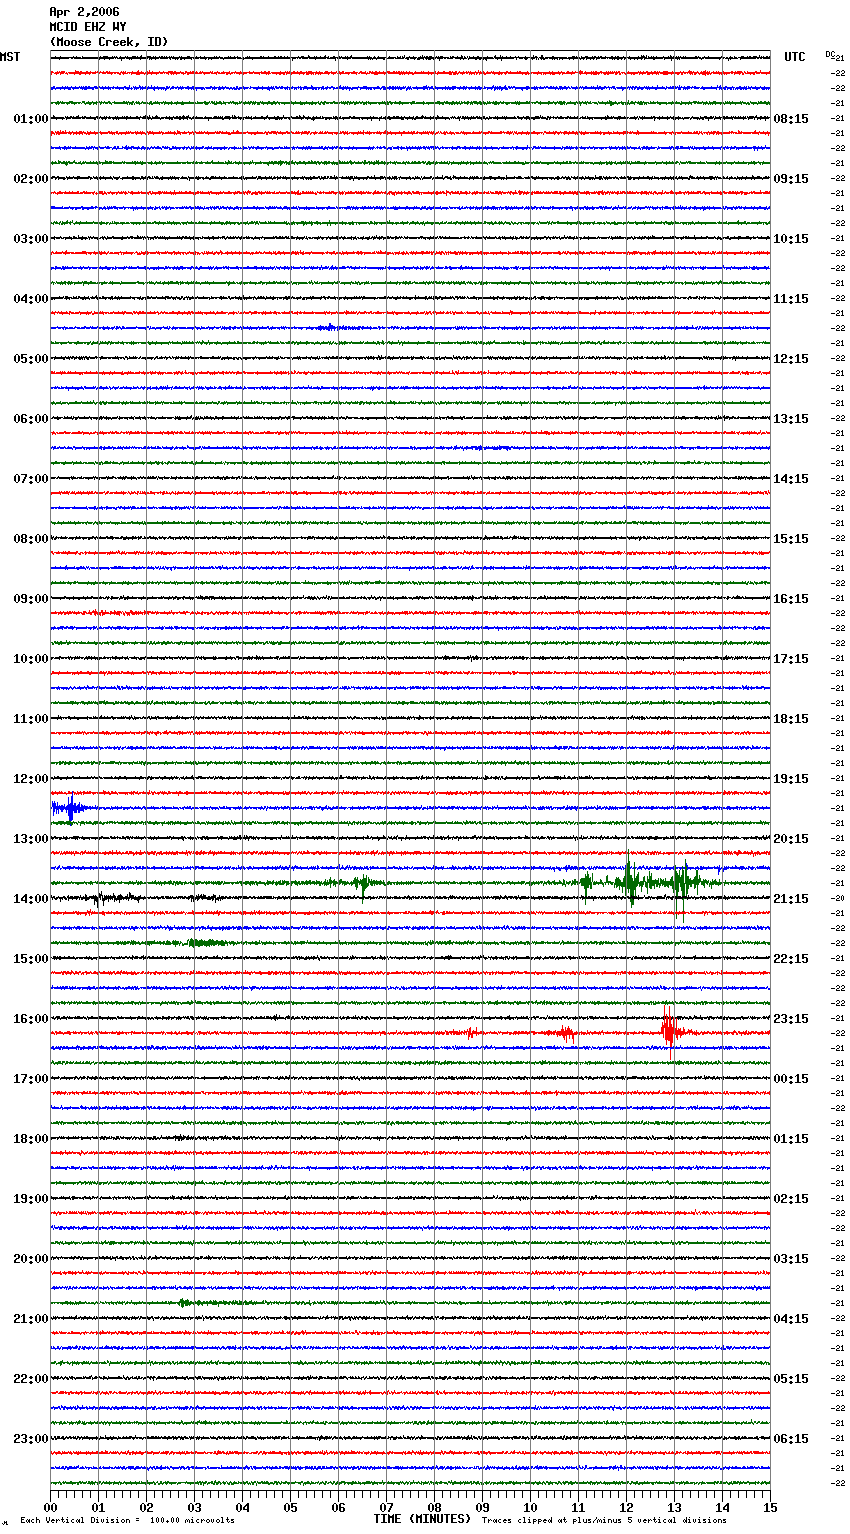The width and height of the screenshot is (850, 1534).
Task: Click the 18:00 MST time label
Action: (31, 1139)
